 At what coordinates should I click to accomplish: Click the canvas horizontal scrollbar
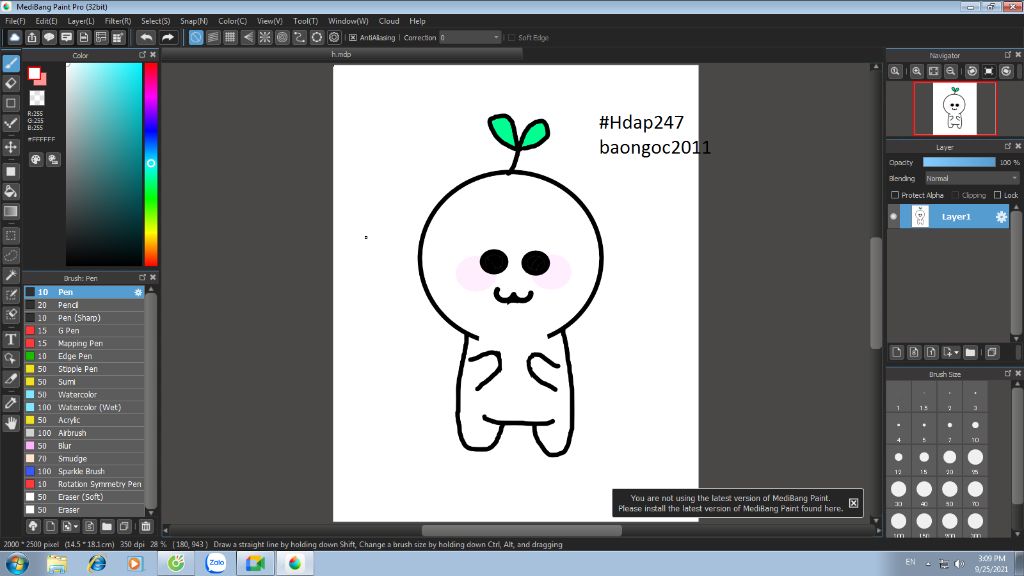[521, 530]
